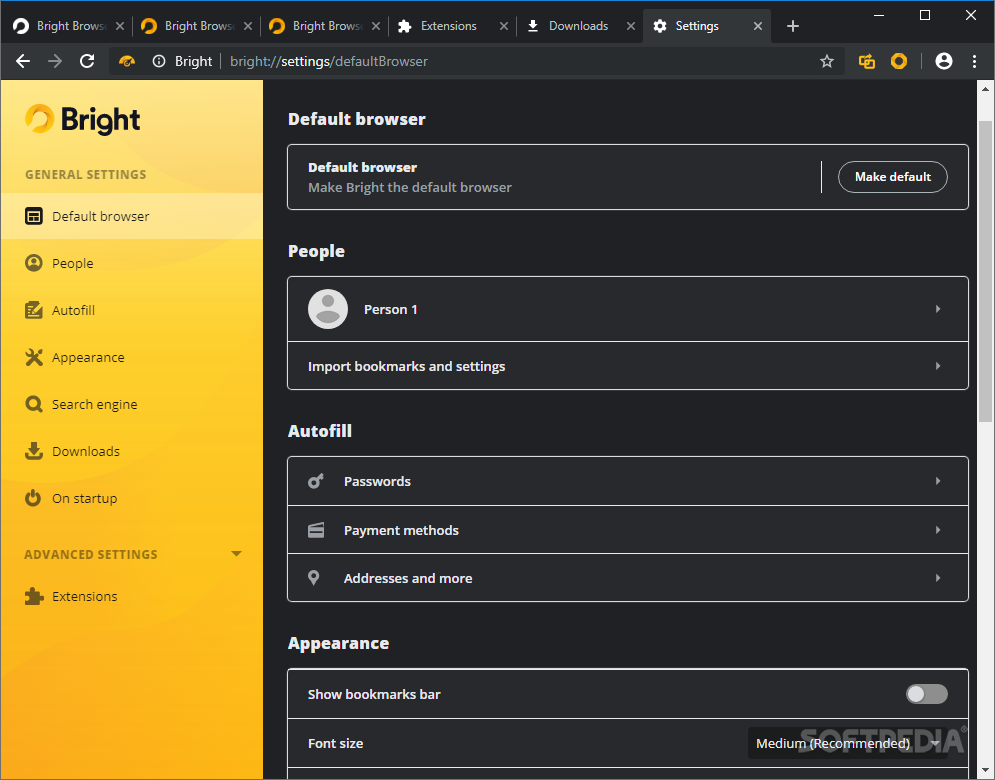Expand the Passwords row chevron
The image size is (995, 780).
[937, 481]
